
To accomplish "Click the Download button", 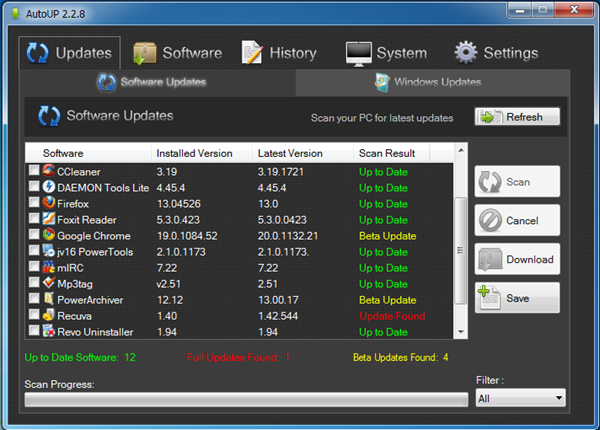I will [x=517, y=259].
